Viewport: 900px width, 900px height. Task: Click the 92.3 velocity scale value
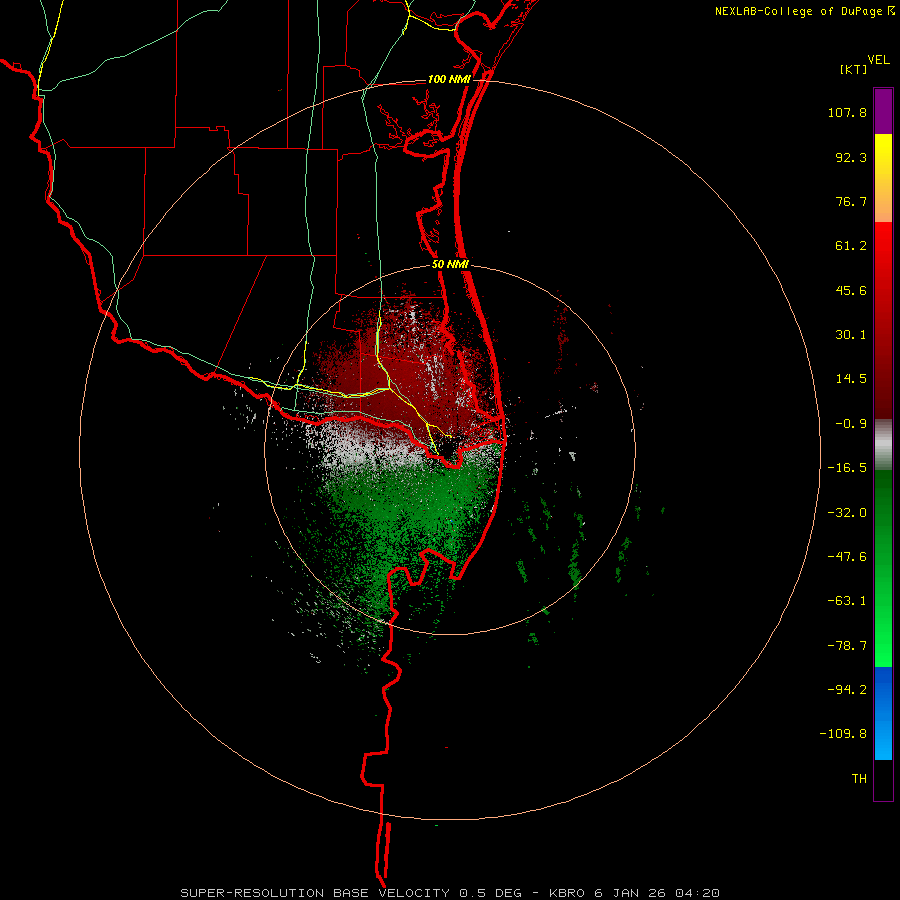click(851, 157)
